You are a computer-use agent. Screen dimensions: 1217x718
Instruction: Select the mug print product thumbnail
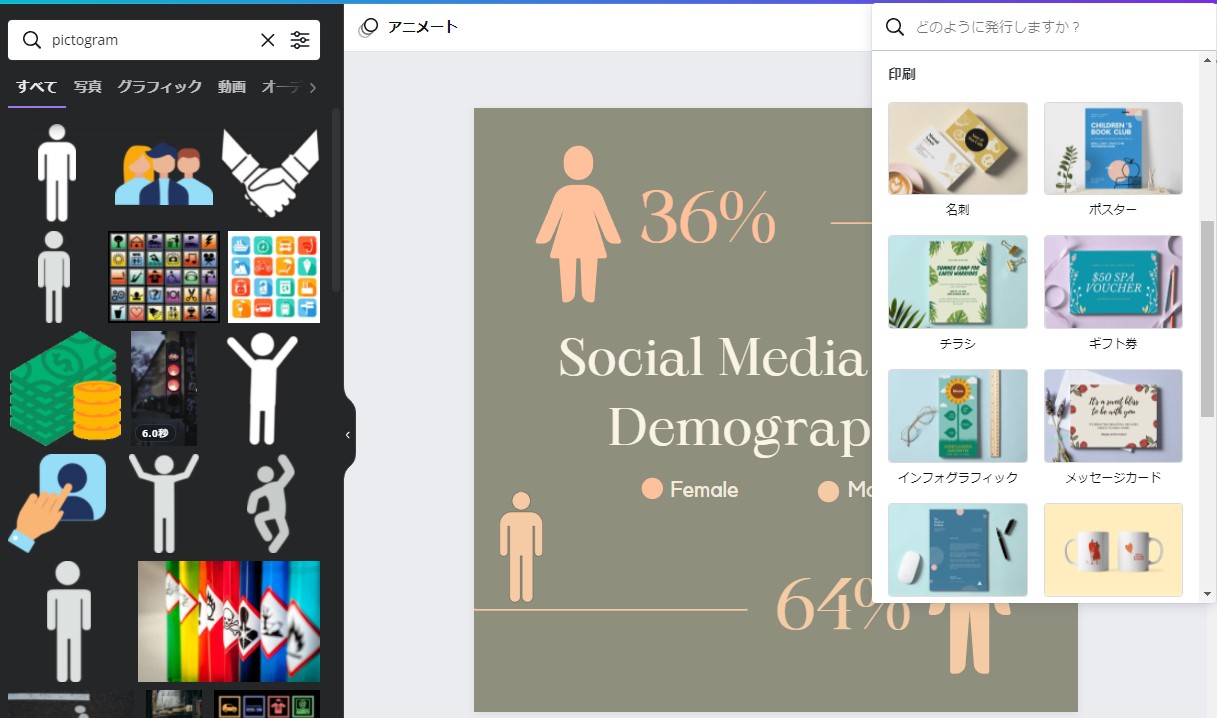(1113, 550)
